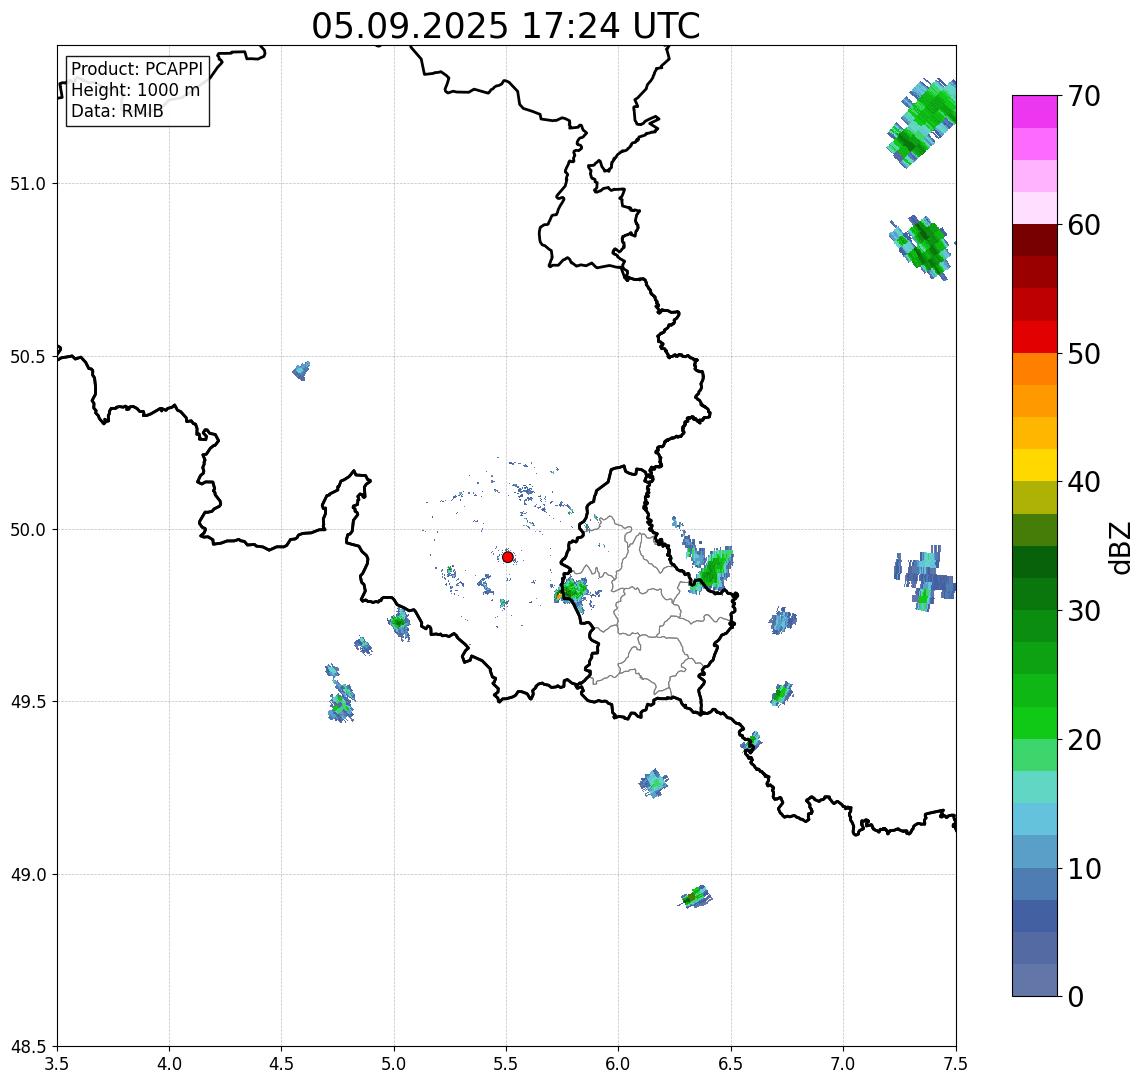
Task: Click the rain cell near 5.0°E 49.73°N
Action: pos(399,624)
